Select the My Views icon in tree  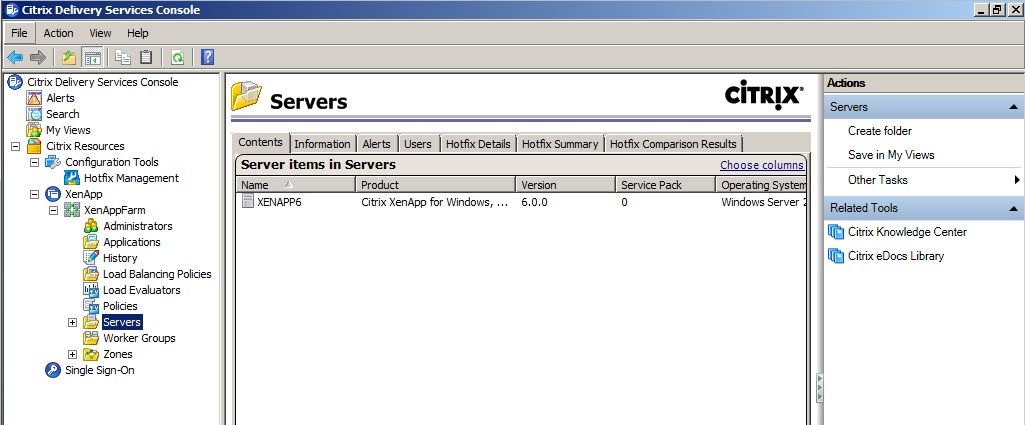pyautogui.click(x=34, y=130)
